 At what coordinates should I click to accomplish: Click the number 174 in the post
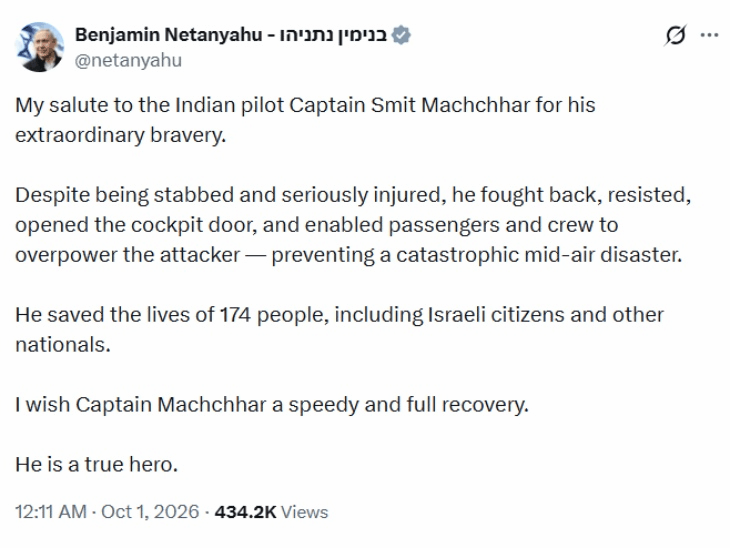pos(235,315)
